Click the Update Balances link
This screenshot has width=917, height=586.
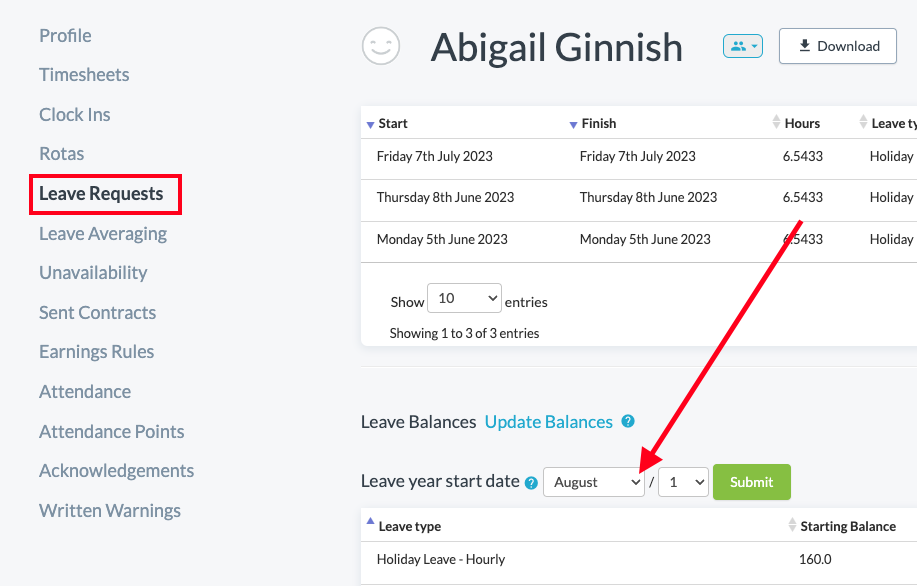pos(548,422)
